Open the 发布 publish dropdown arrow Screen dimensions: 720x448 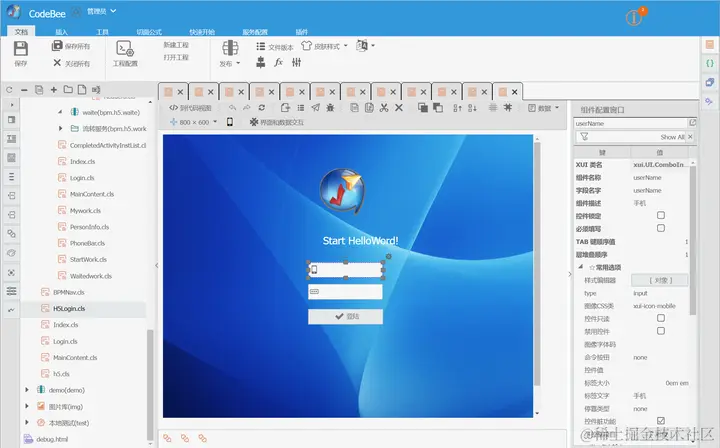238,63
